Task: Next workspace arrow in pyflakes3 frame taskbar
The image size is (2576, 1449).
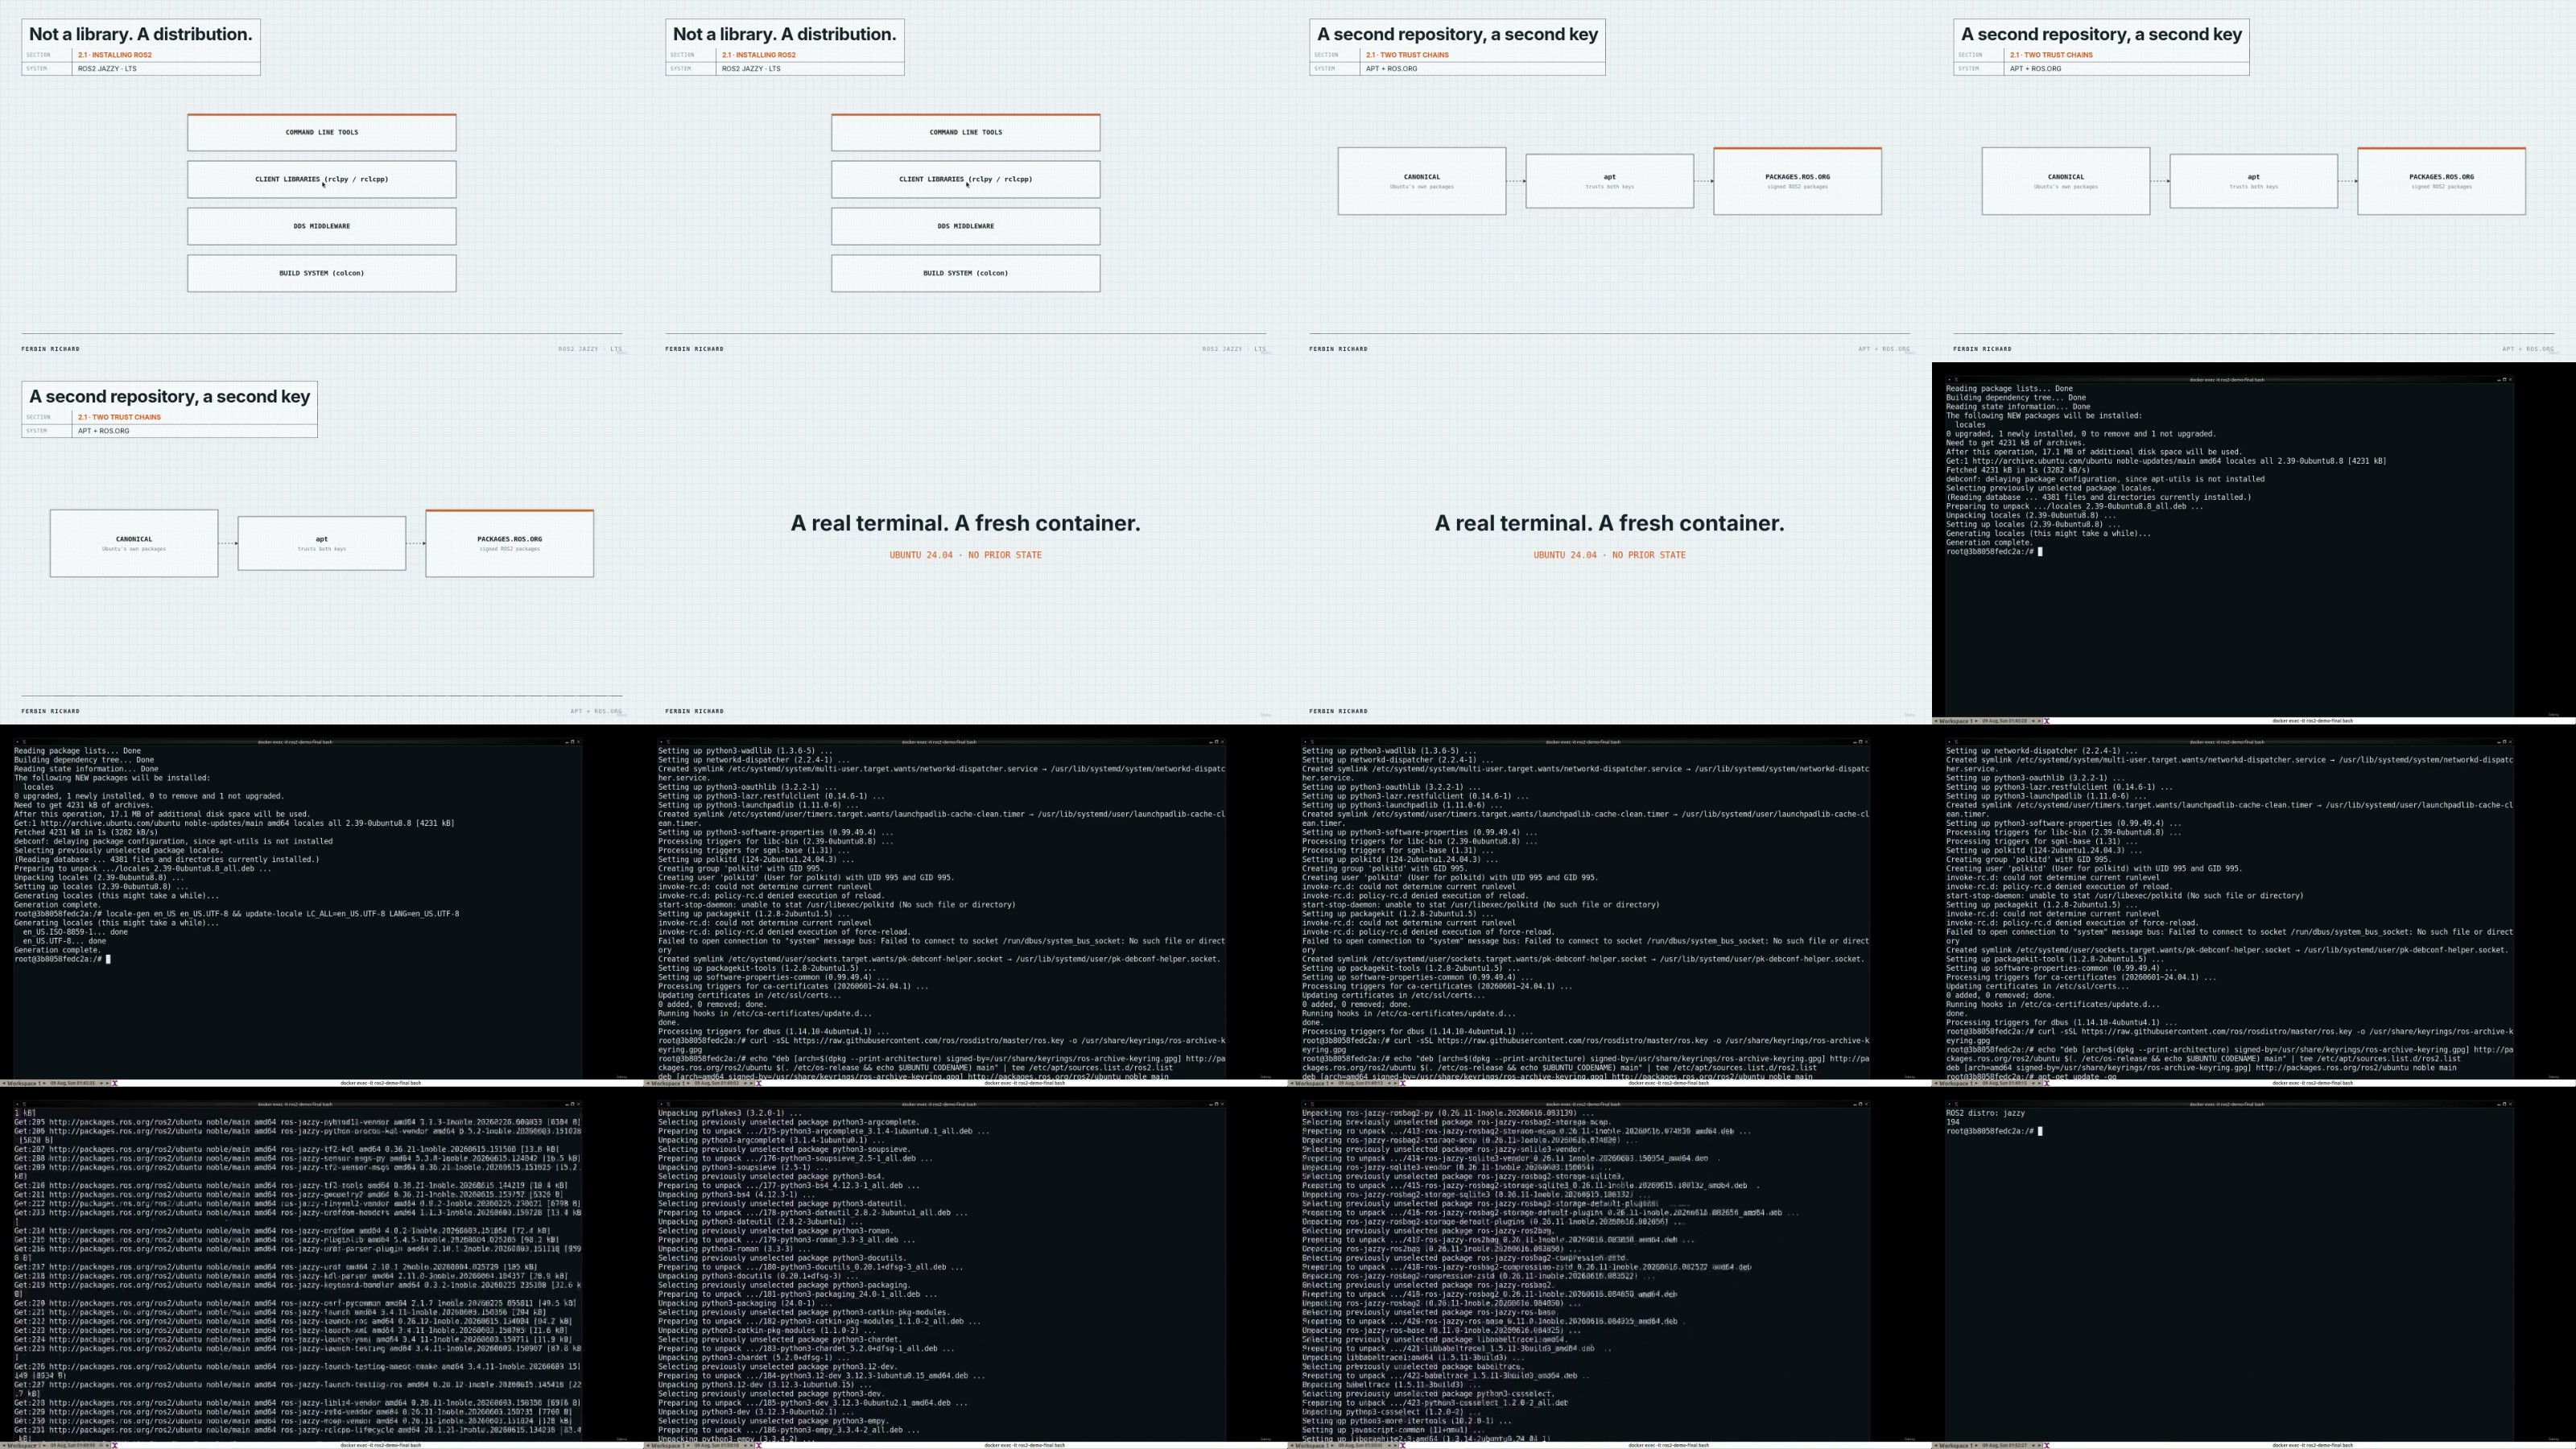Action: [x=688, y=1446]
